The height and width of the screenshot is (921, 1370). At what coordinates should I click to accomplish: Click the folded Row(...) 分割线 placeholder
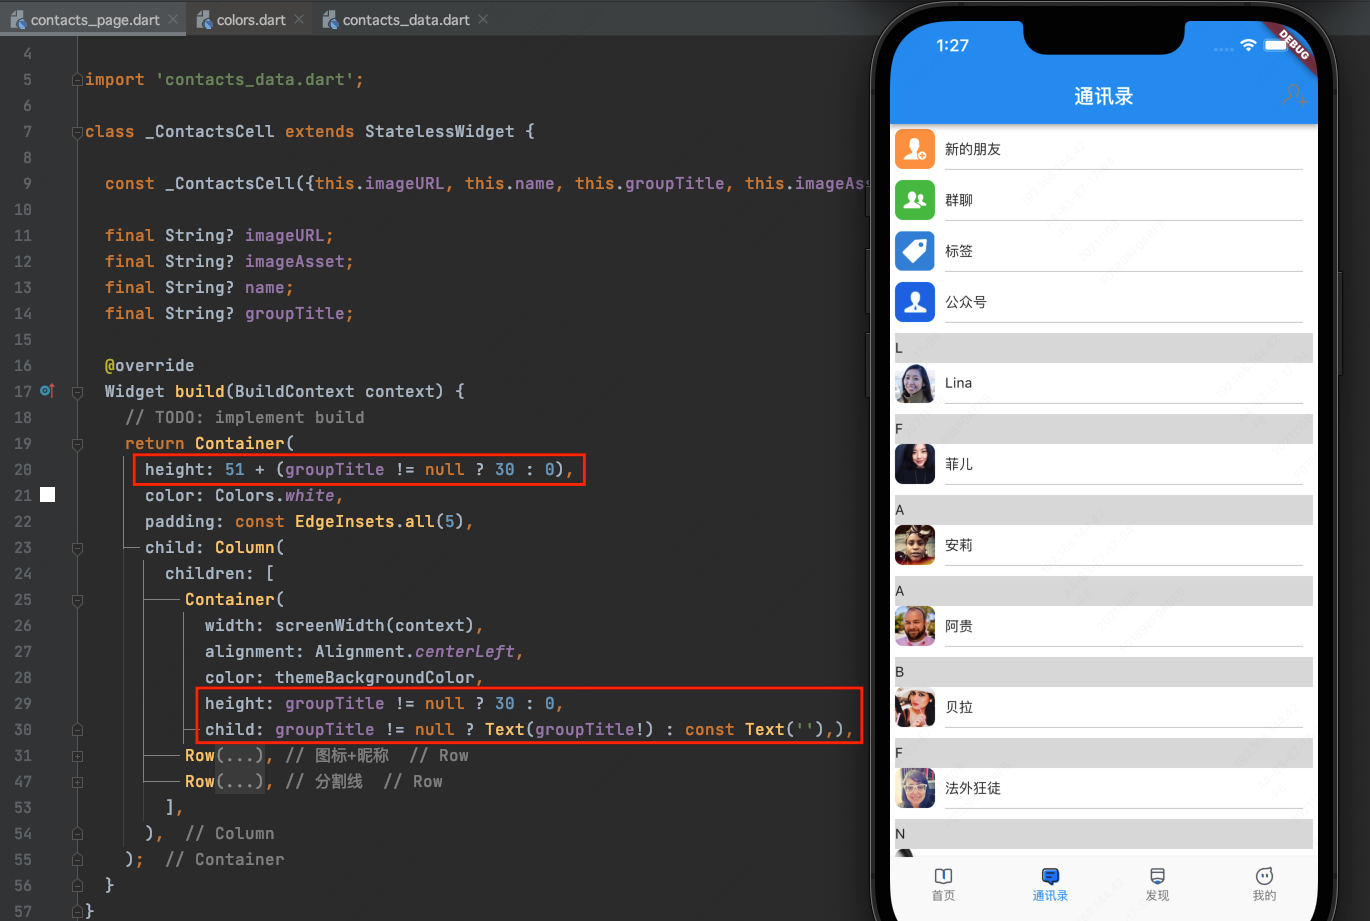(x=241, y=781)
